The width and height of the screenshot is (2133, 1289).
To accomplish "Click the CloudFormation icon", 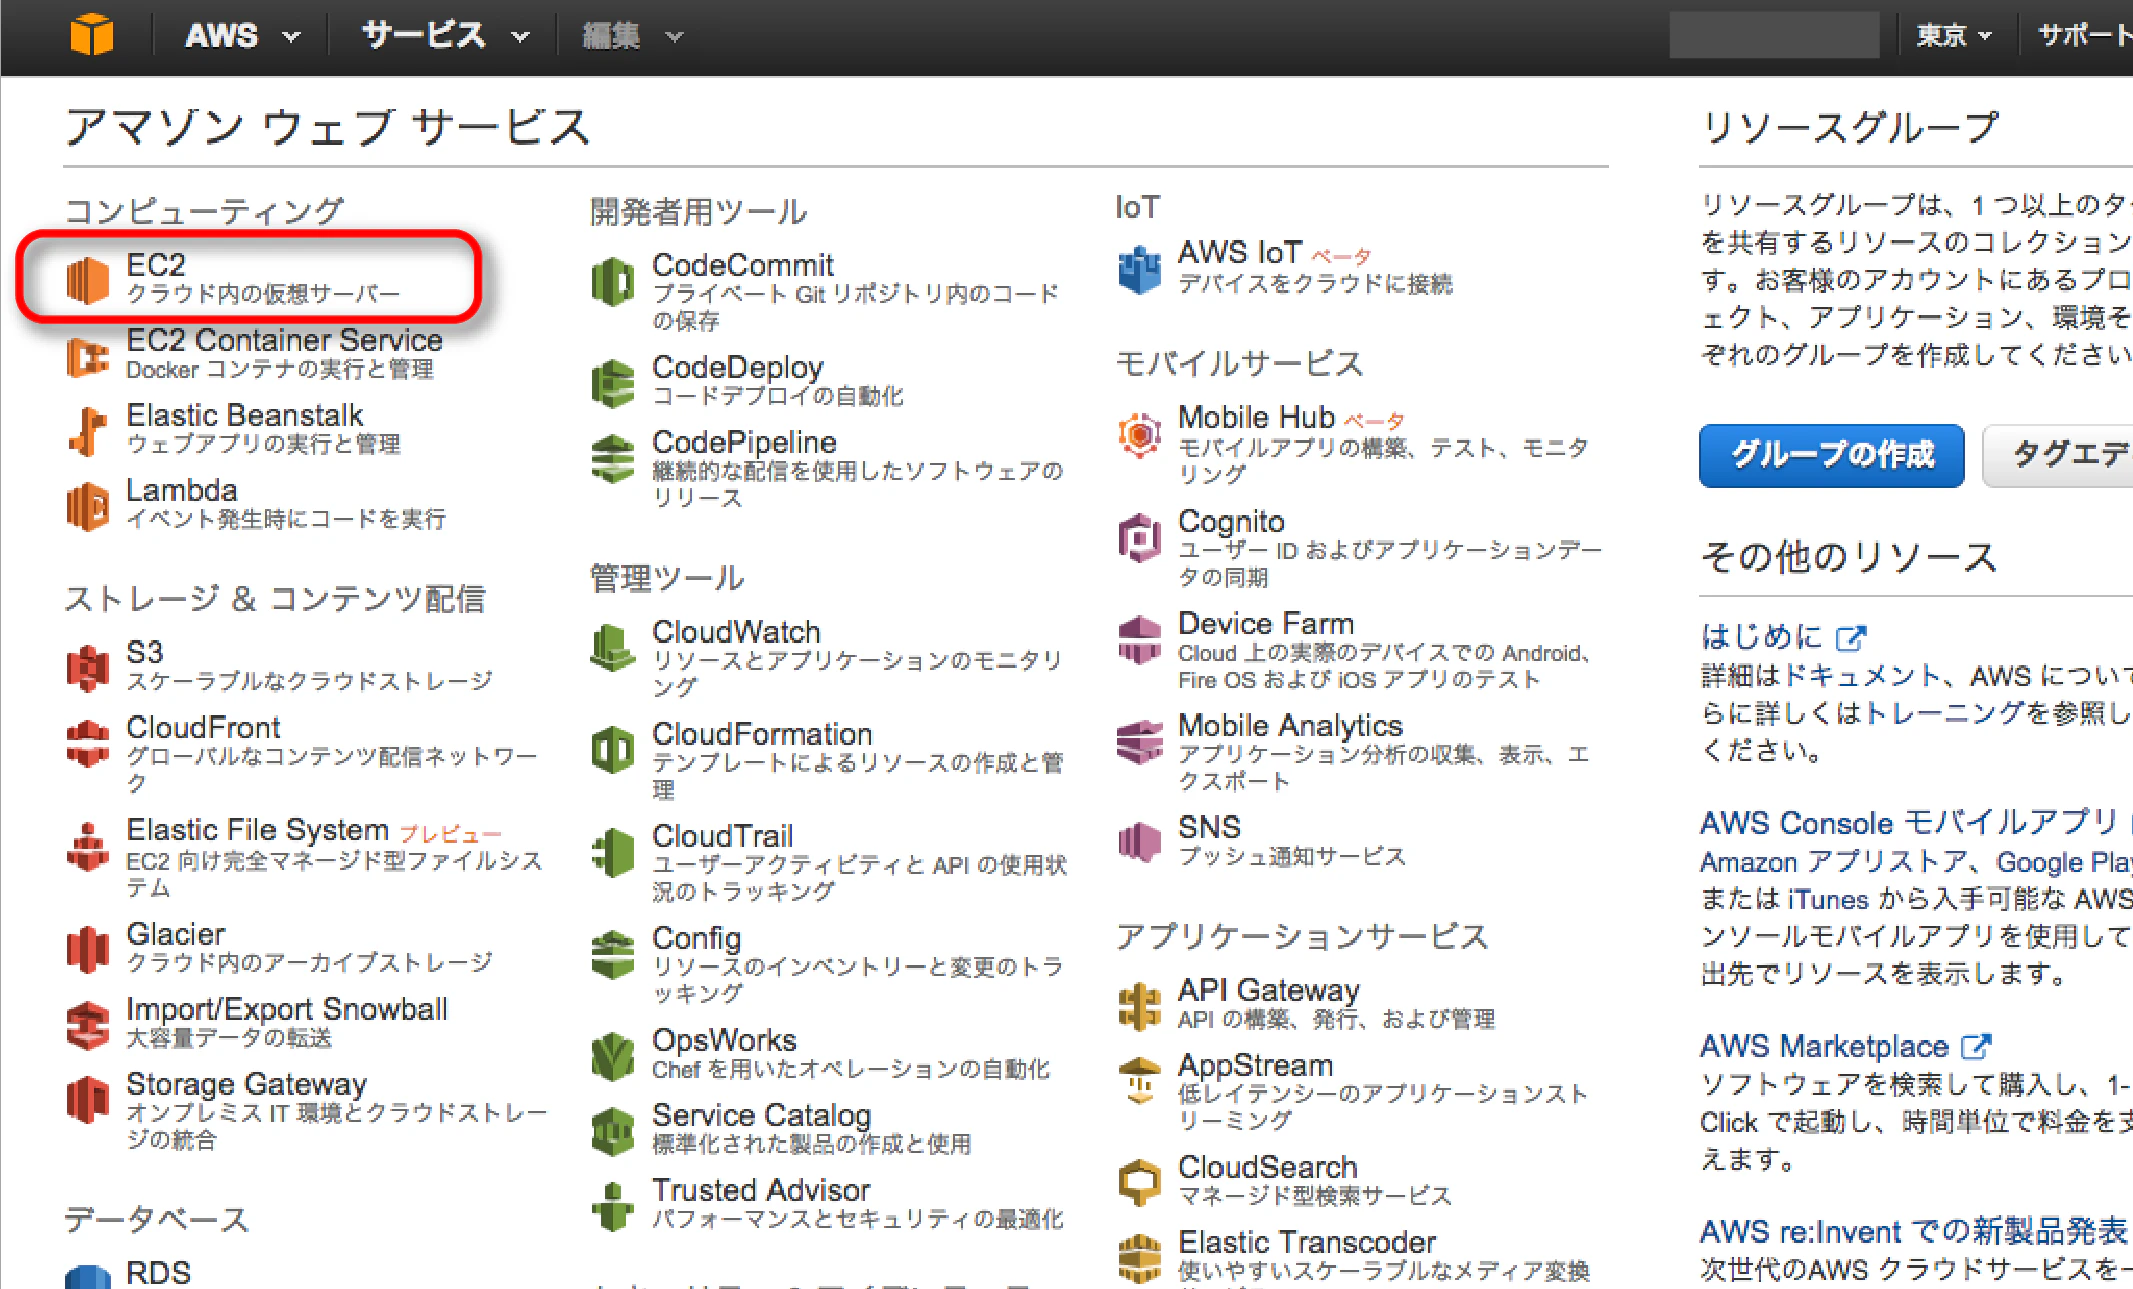I will pos(613,750).
